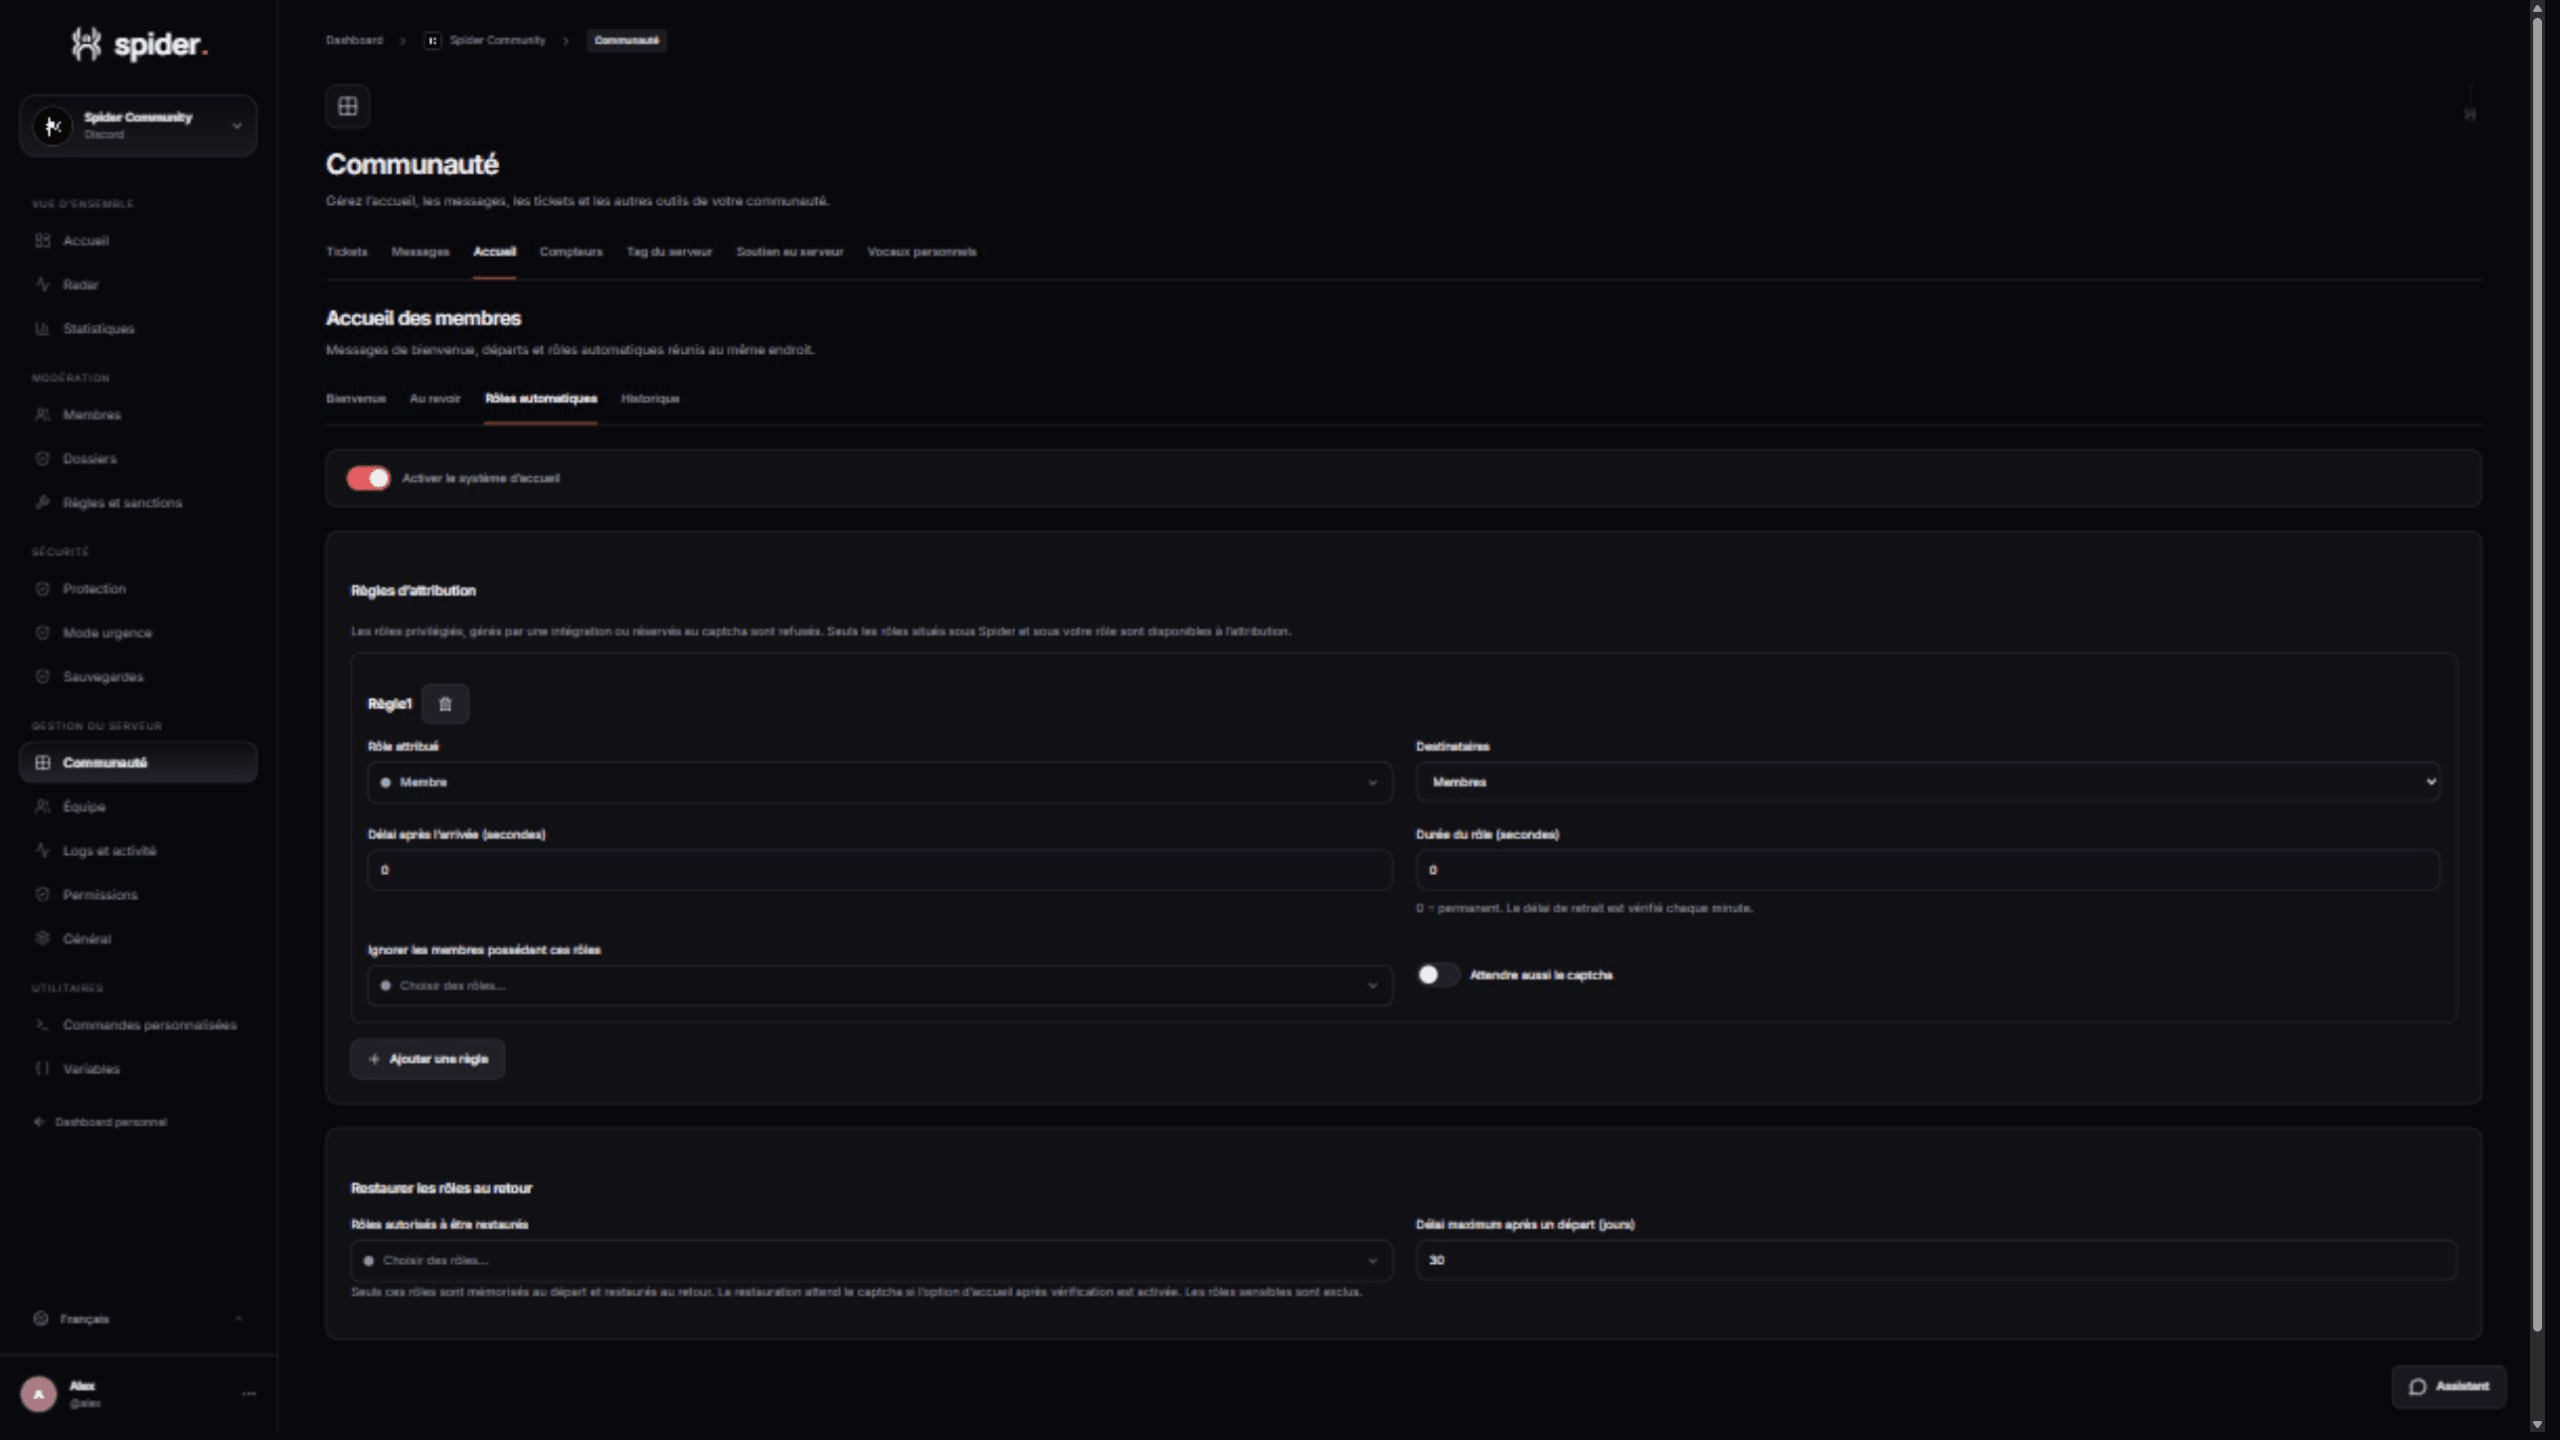This screenshot has height=1440, width=2560.
Task: Open the Ignorer les membres roles dropdown
Action: [880, 986]
